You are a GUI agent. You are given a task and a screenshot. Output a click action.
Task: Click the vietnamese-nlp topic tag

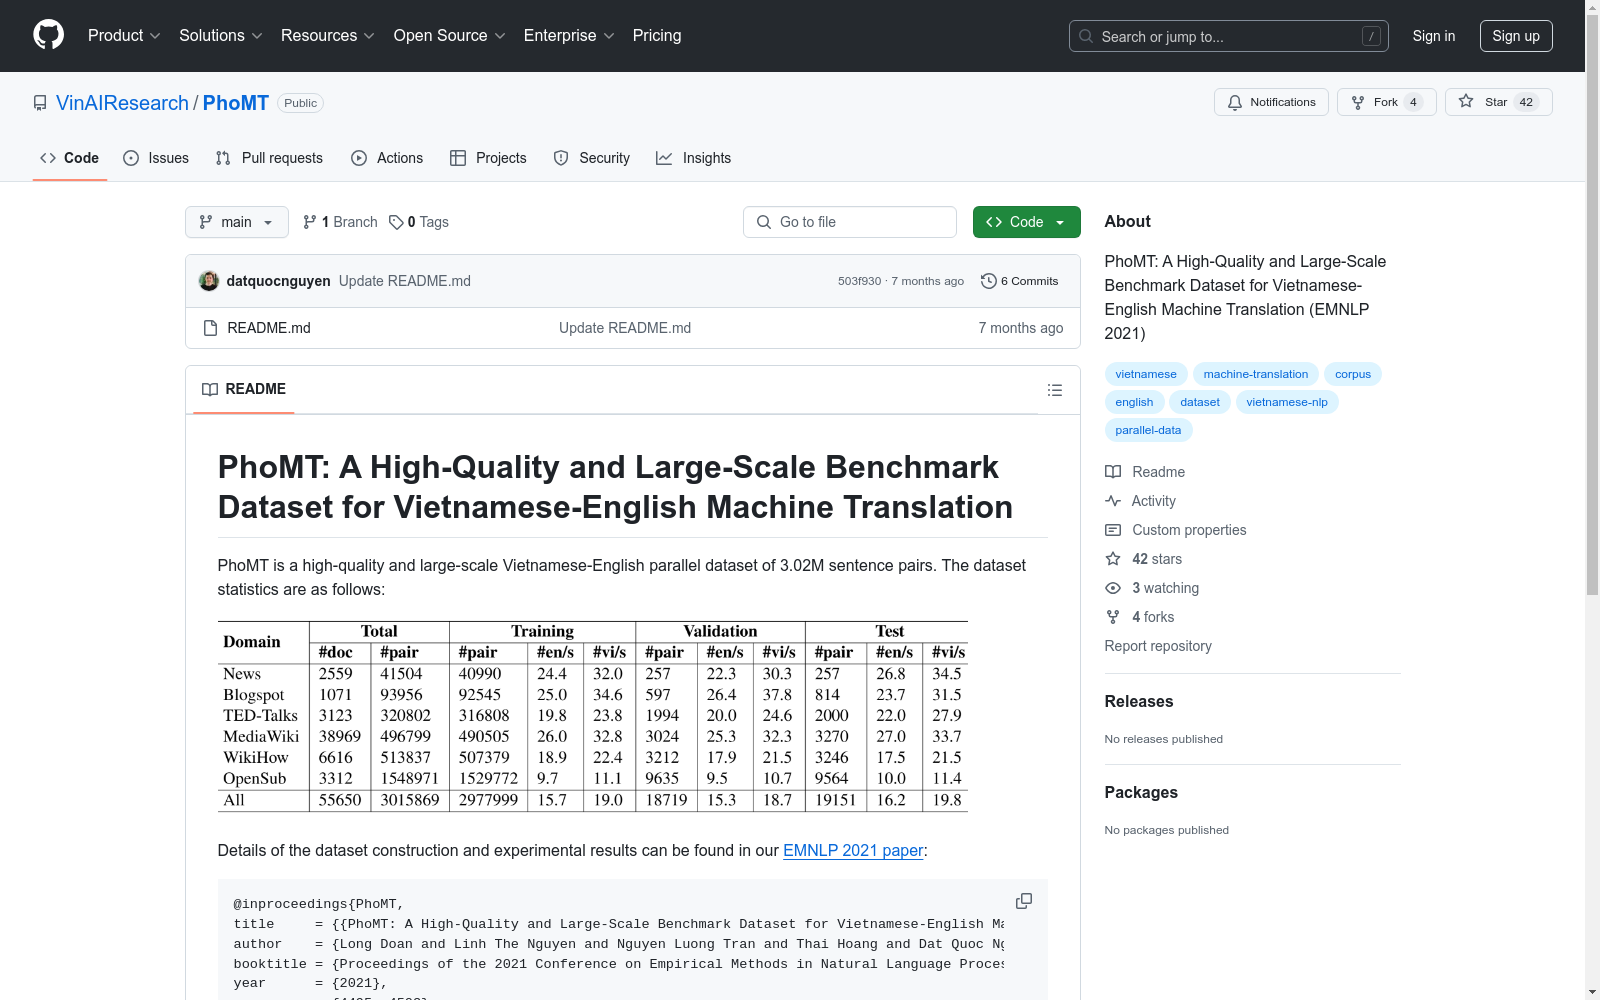pos(1287,402)
